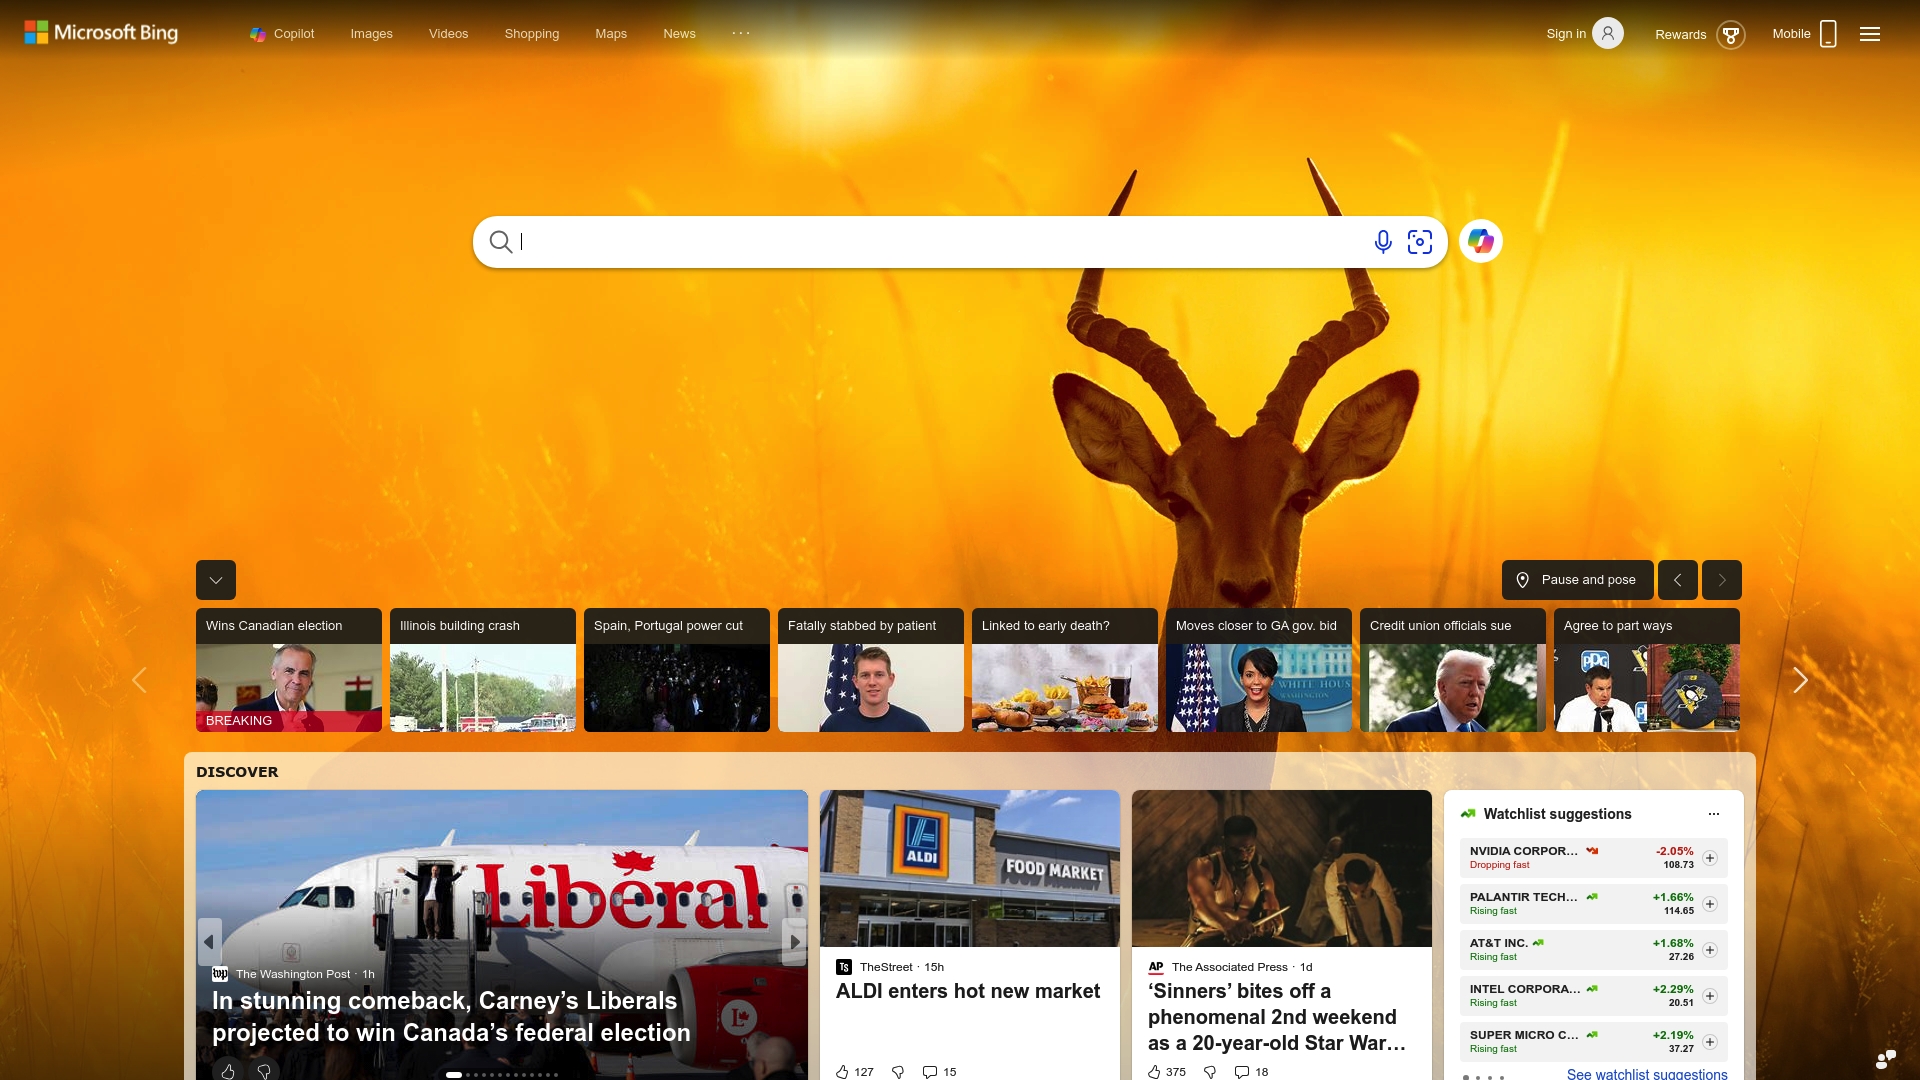Click See watchlist suggestions link

click(1647, 1073)
